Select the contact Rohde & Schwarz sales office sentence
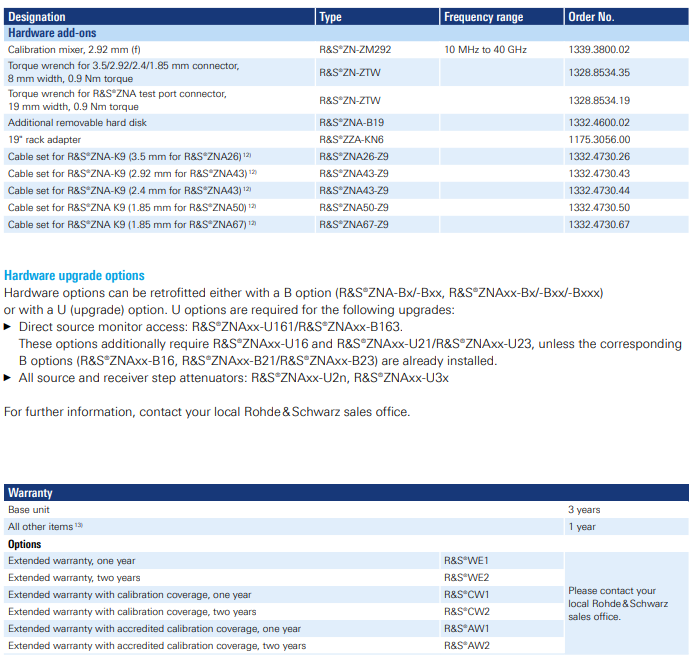Screen dimensions: 693x663 click(x=207, y=412)
